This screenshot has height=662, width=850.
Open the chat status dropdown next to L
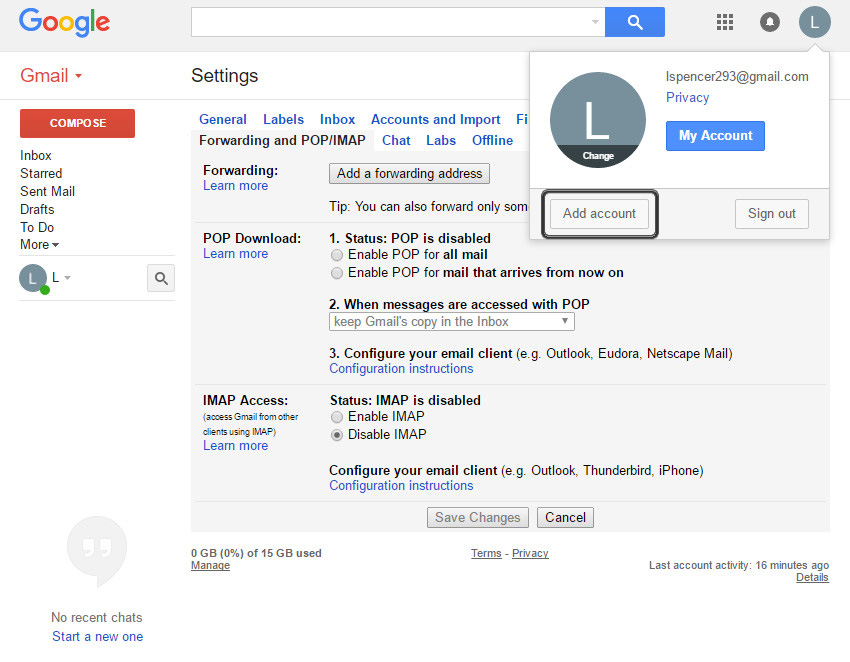pos(67,278)
